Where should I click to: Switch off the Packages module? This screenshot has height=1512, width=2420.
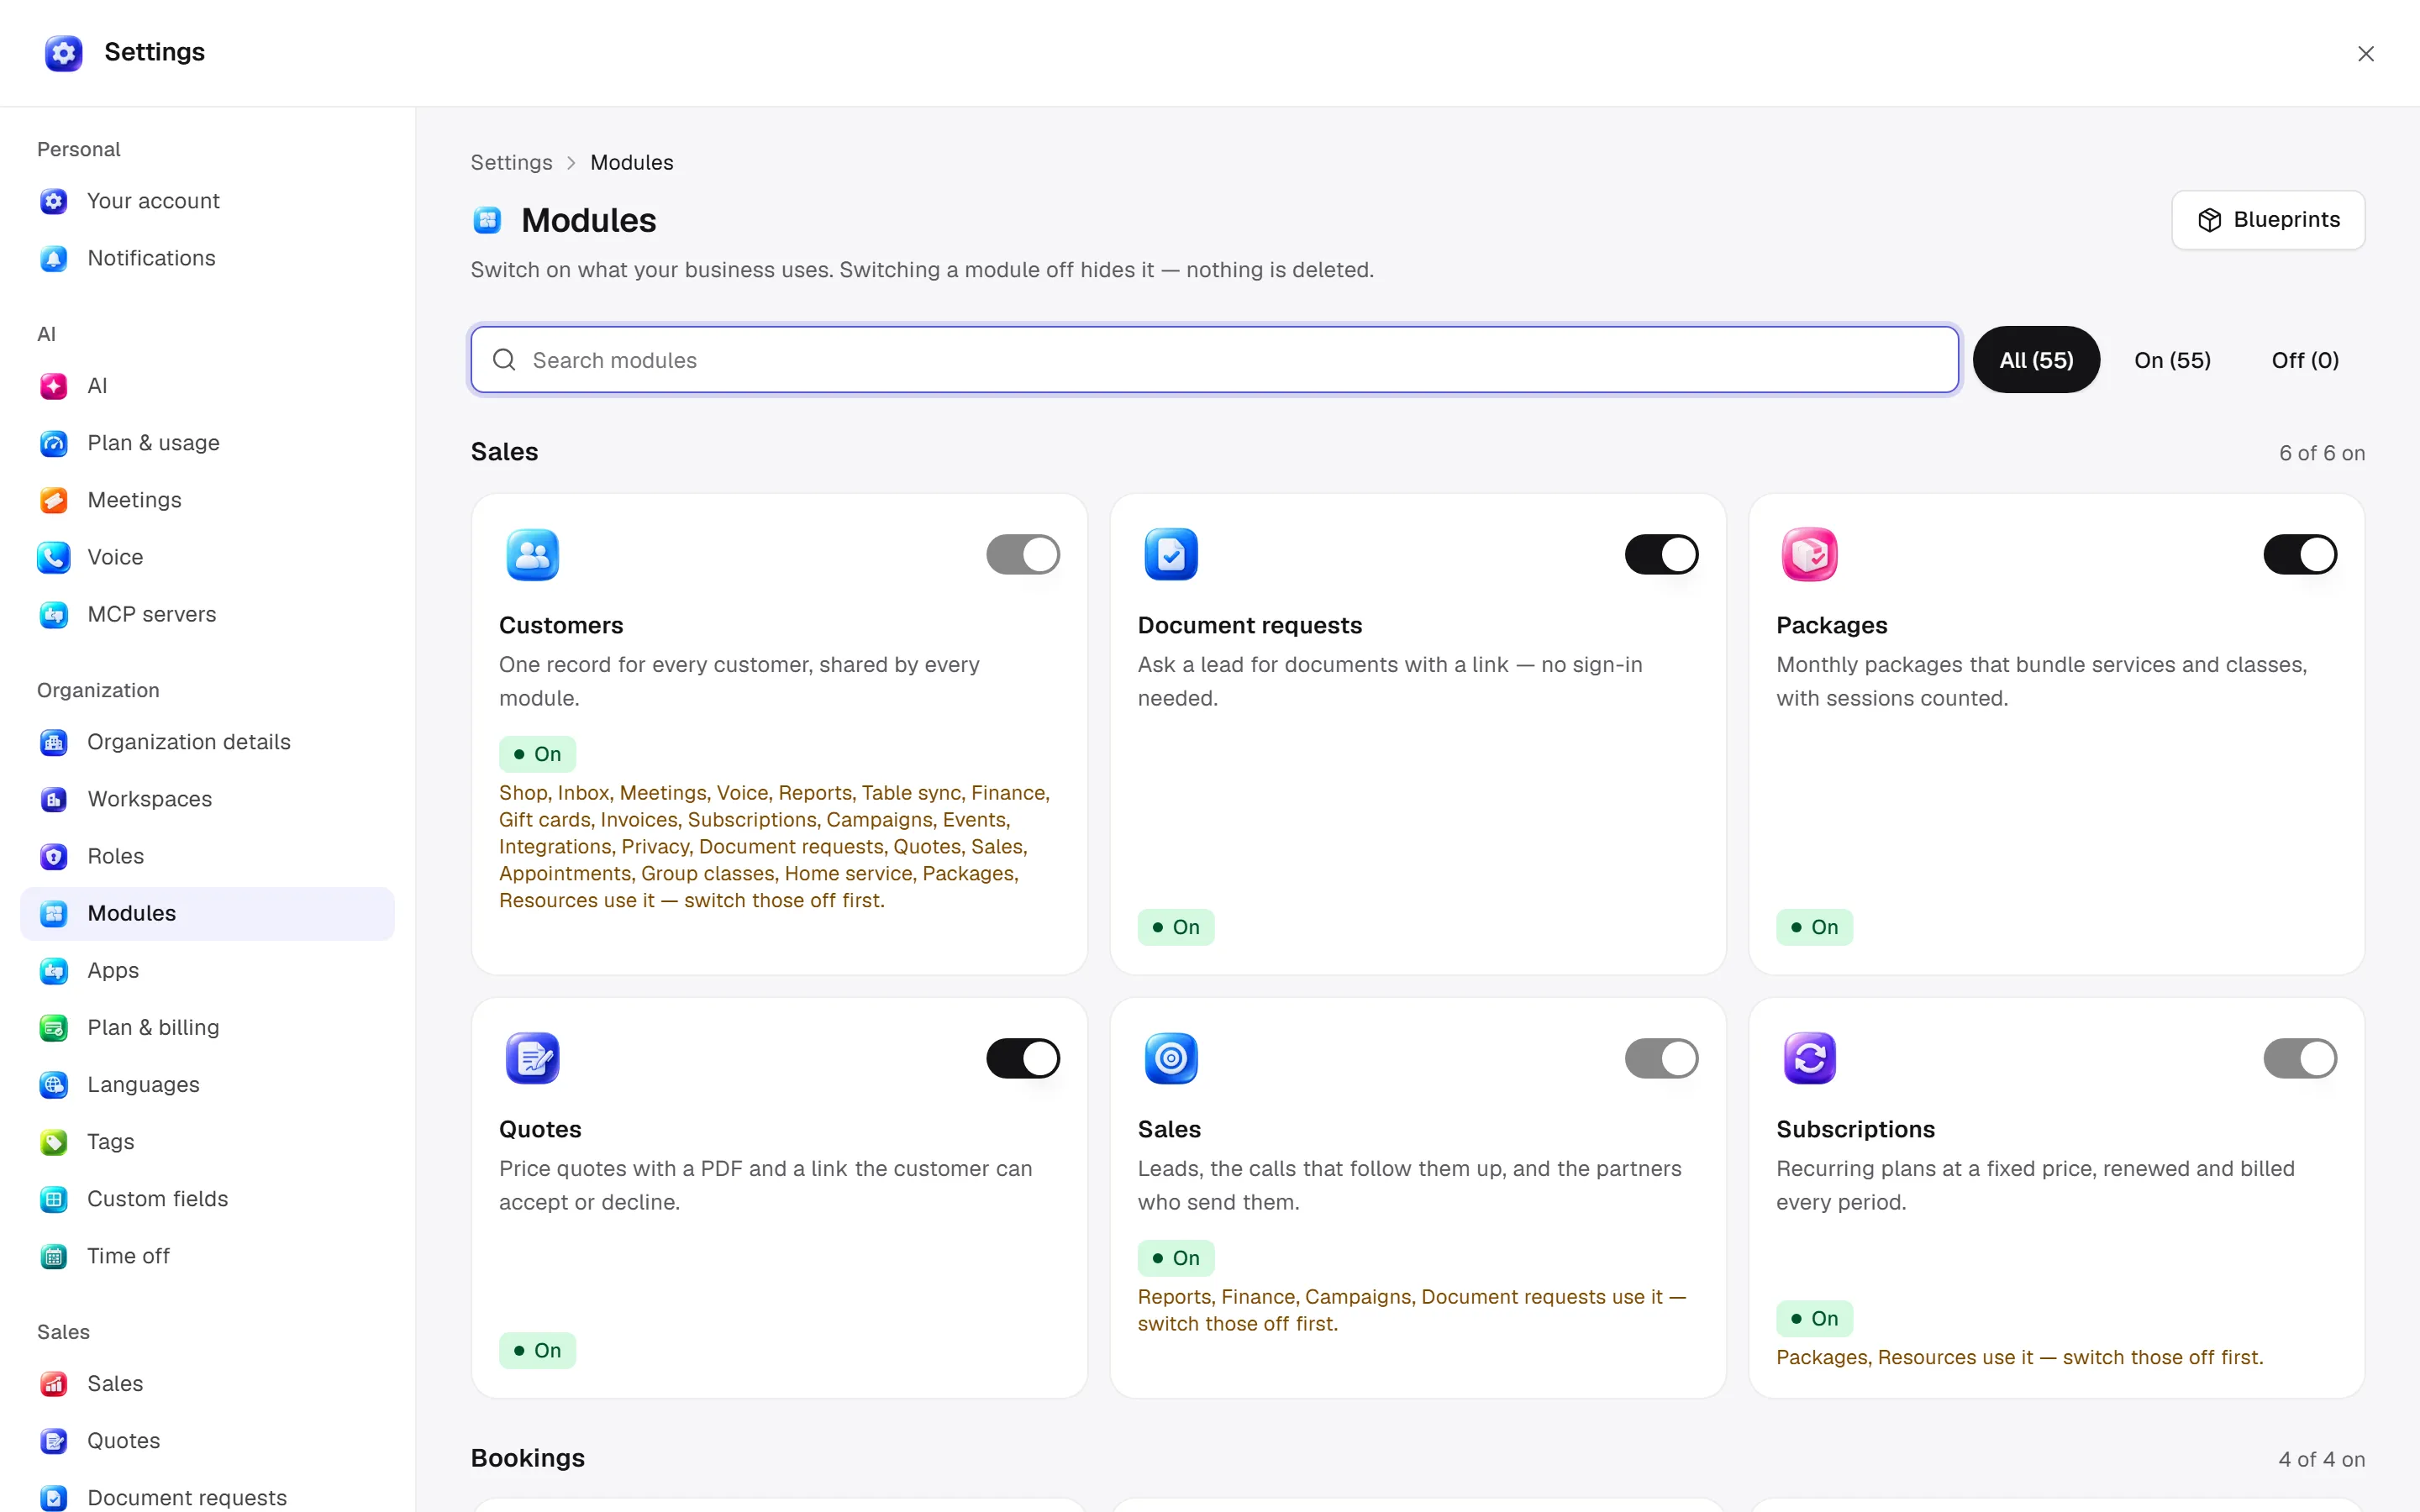coord(2300,554)
